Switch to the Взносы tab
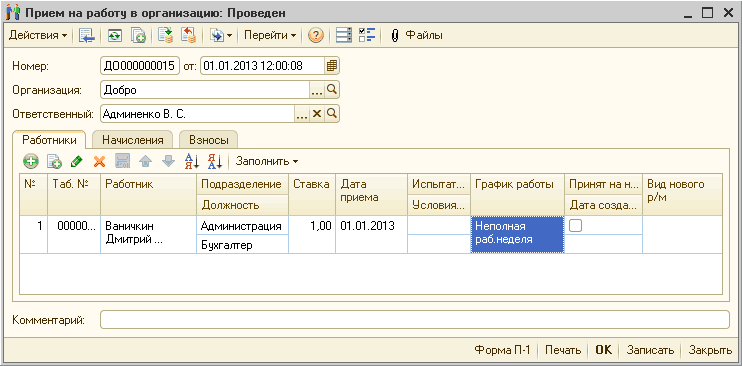Screen dimensions: 742x366 209,140
